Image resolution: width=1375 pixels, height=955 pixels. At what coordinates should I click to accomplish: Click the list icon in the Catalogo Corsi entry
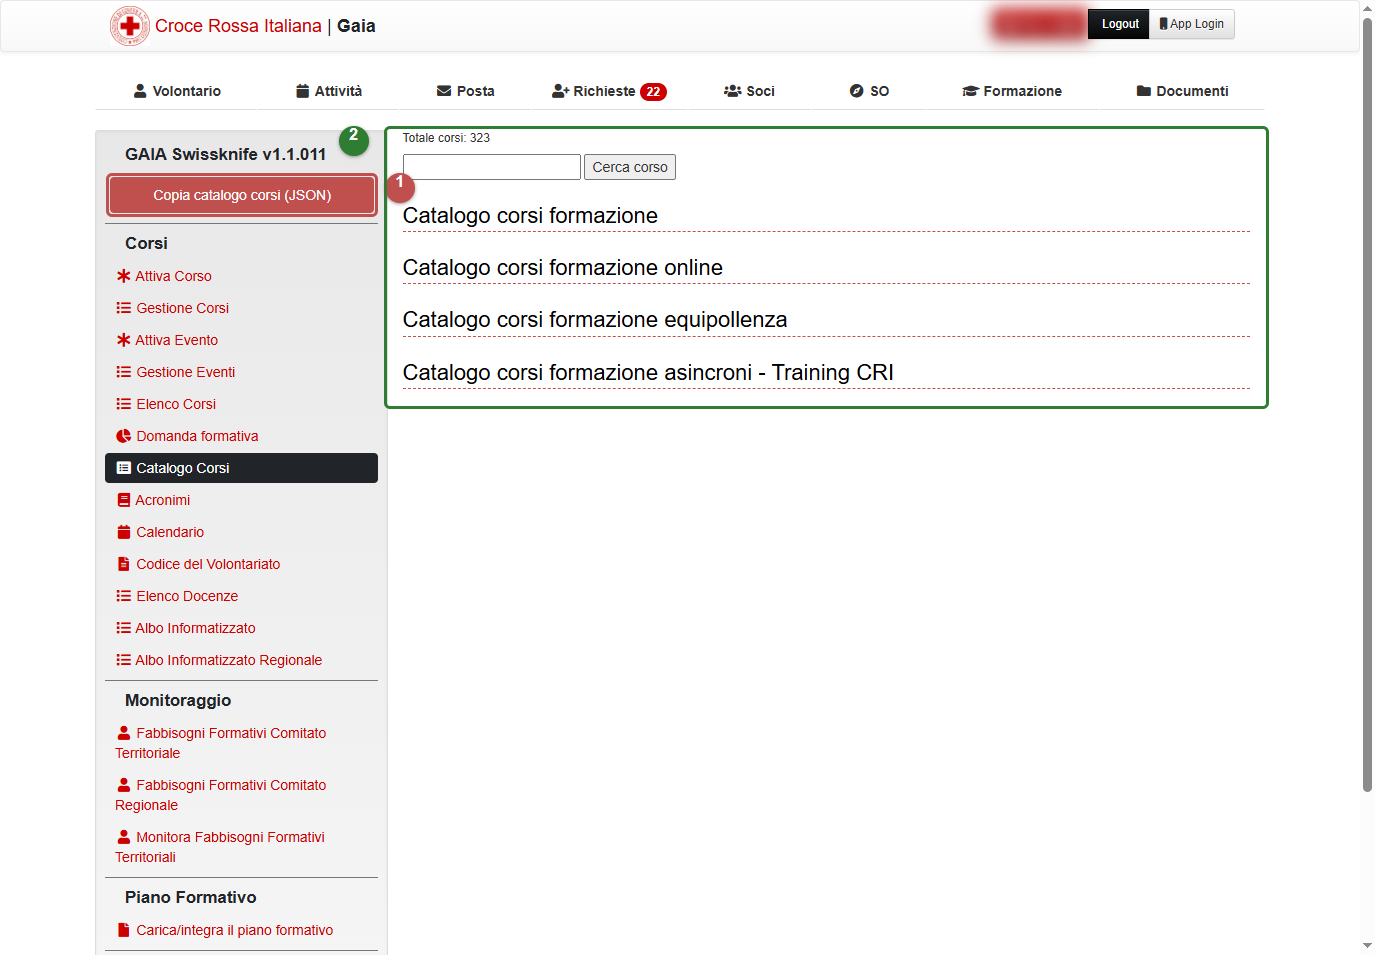[124, 468]
